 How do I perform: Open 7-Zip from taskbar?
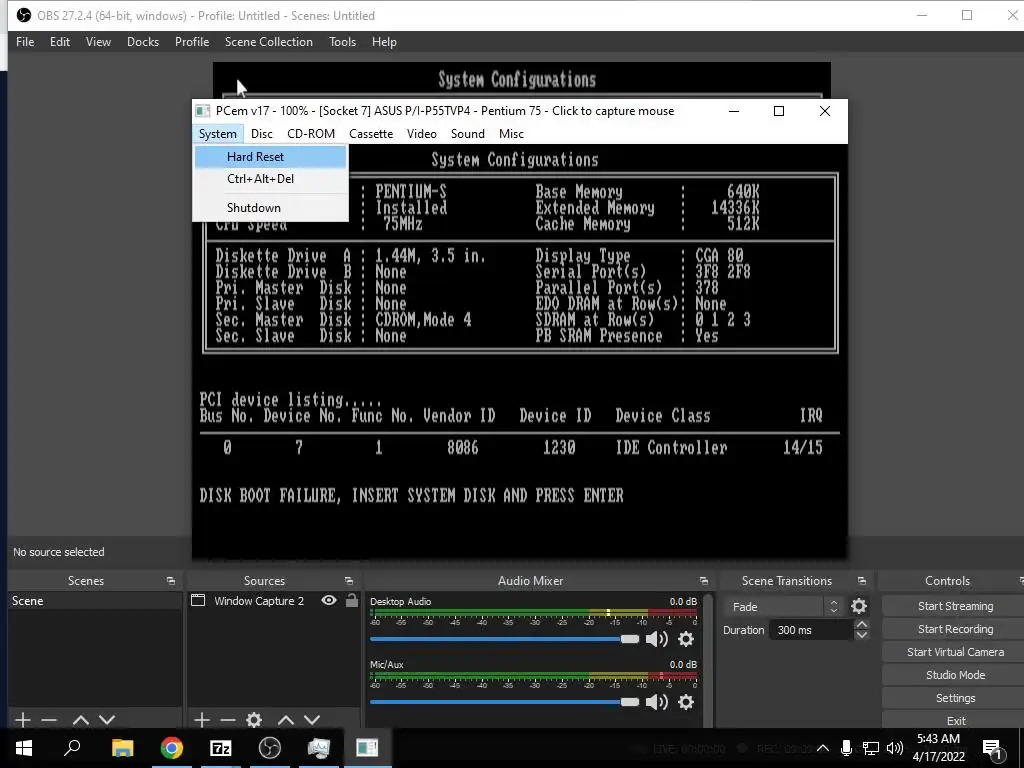point(220,748)
